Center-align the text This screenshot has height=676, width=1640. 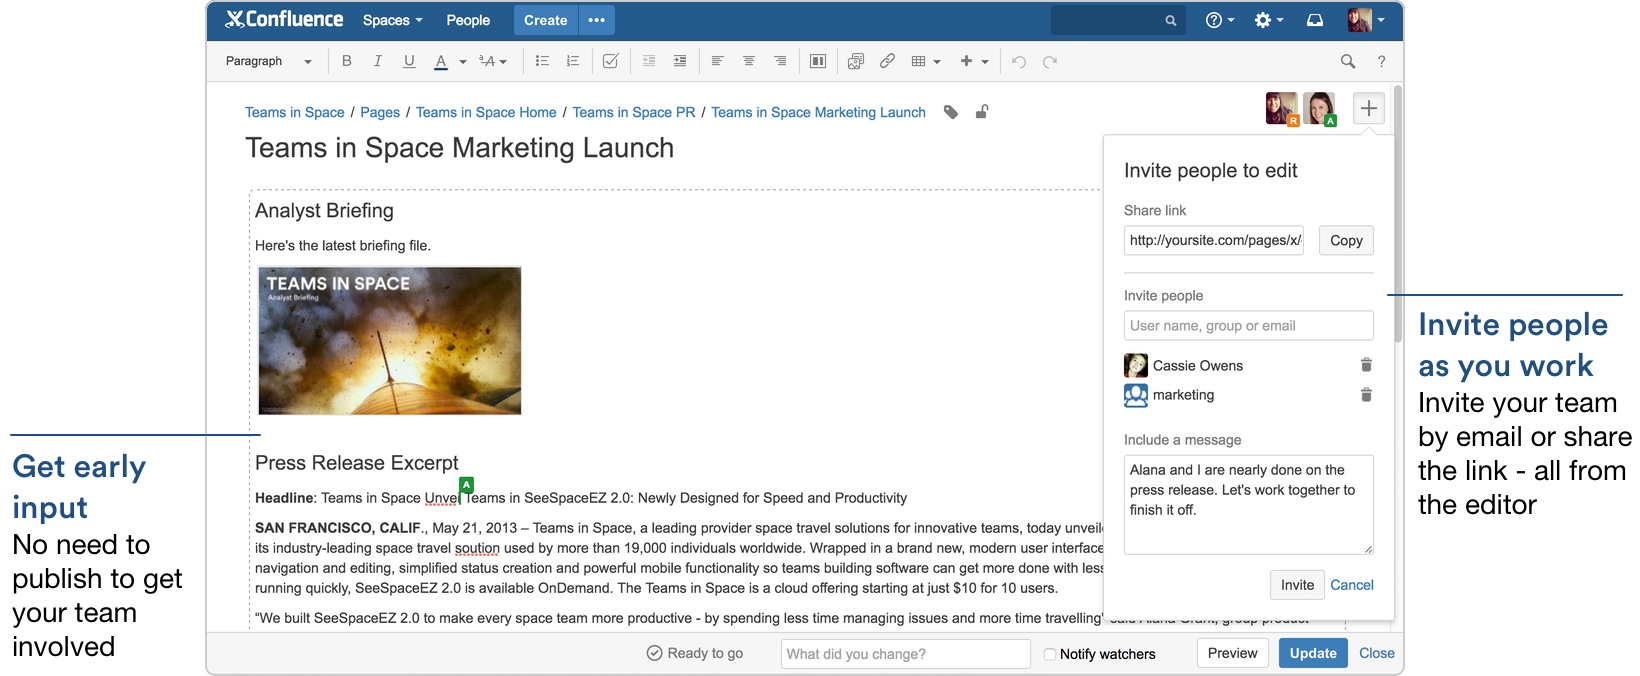748,61
